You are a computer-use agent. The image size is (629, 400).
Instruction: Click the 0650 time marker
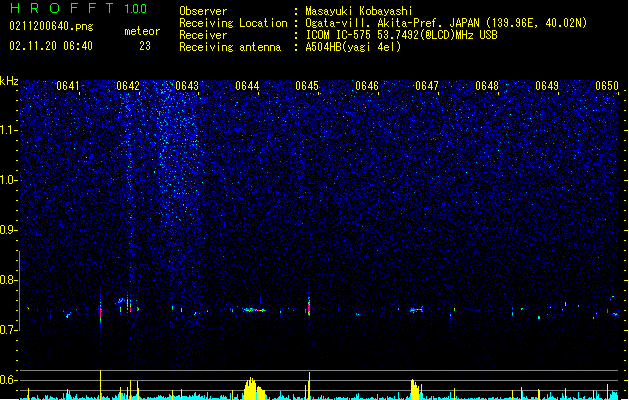(607, 86)
